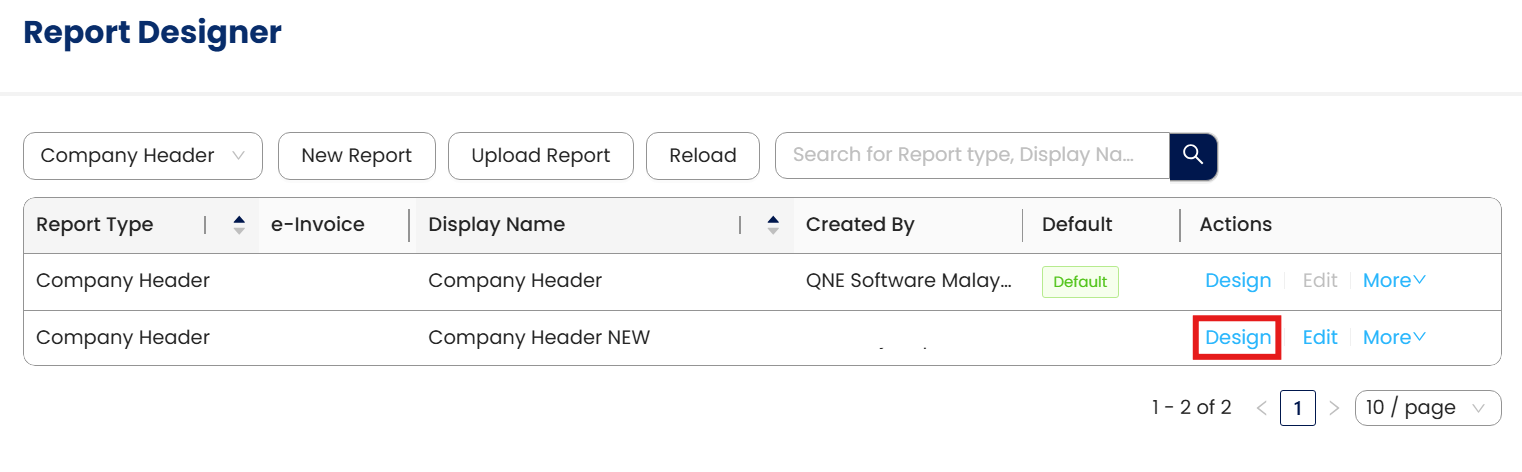The height and width of the screenshot is (472, 1522).
Task: Select page 1 in pagination
Action: 1297,408
